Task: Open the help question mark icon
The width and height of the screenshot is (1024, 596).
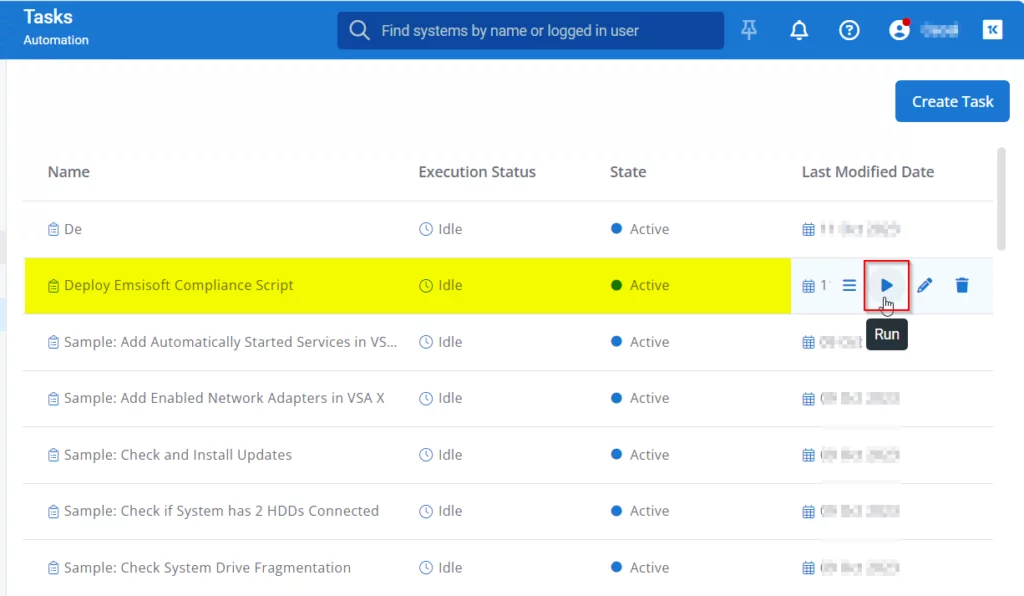Action: coord(849,31)
